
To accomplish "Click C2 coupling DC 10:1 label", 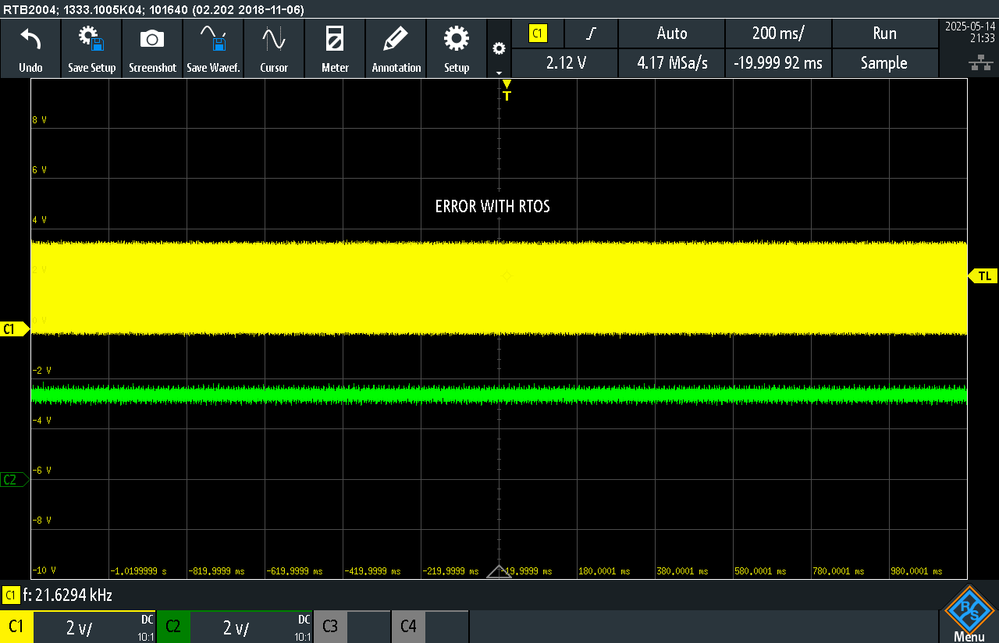I will point(303,628).
